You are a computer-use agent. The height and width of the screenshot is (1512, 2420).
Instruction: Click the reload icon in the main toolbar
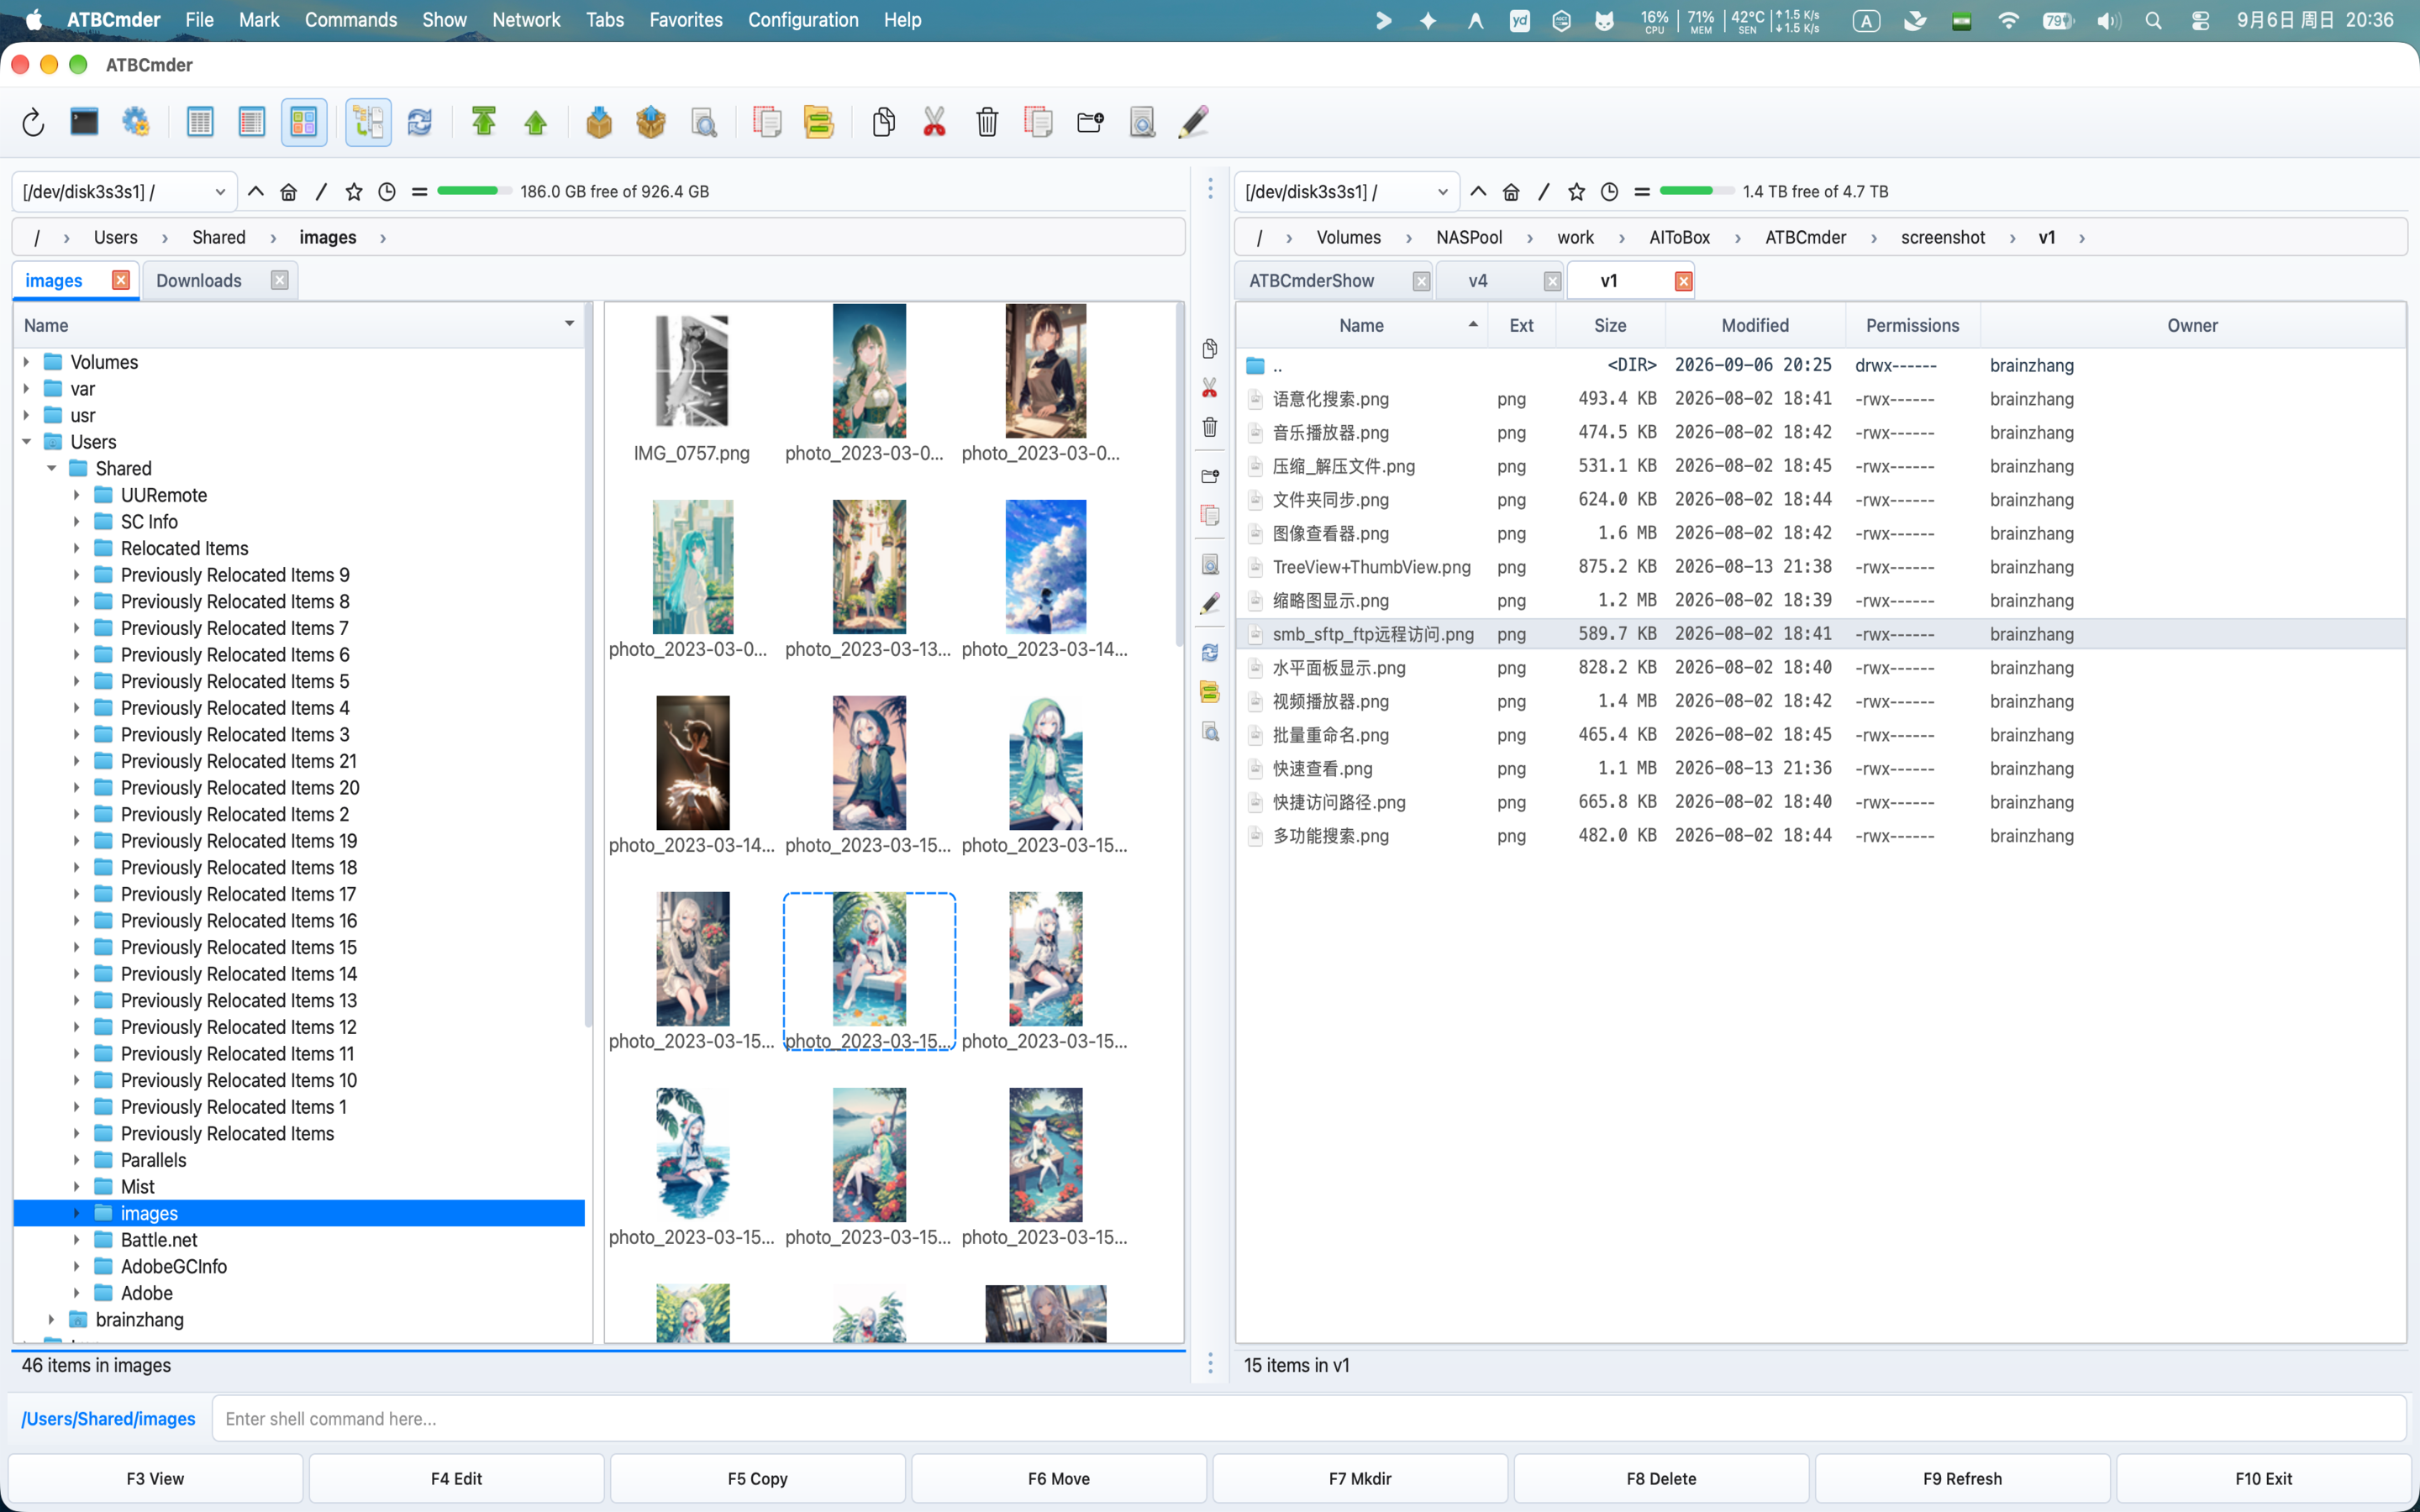click(33, 123)
